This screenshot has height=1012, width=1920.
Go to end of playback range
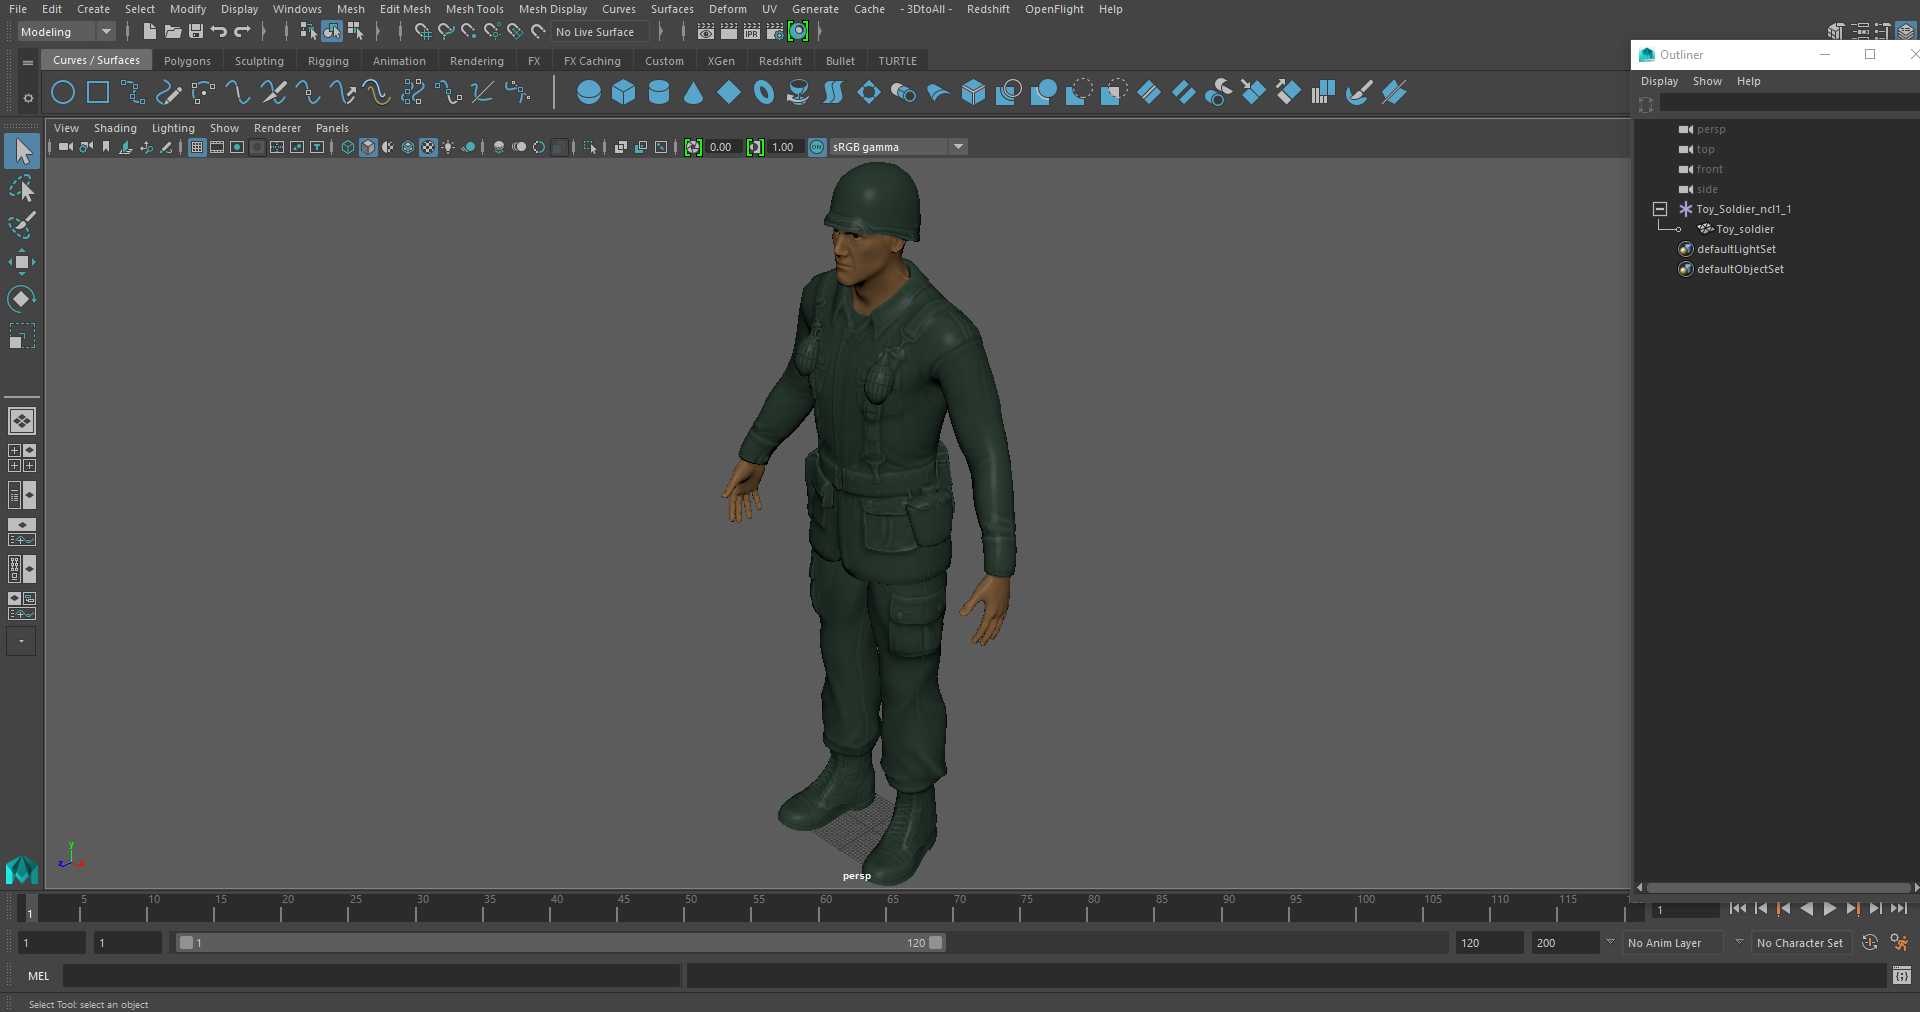pyautogui.click(x=1898, y=909)
